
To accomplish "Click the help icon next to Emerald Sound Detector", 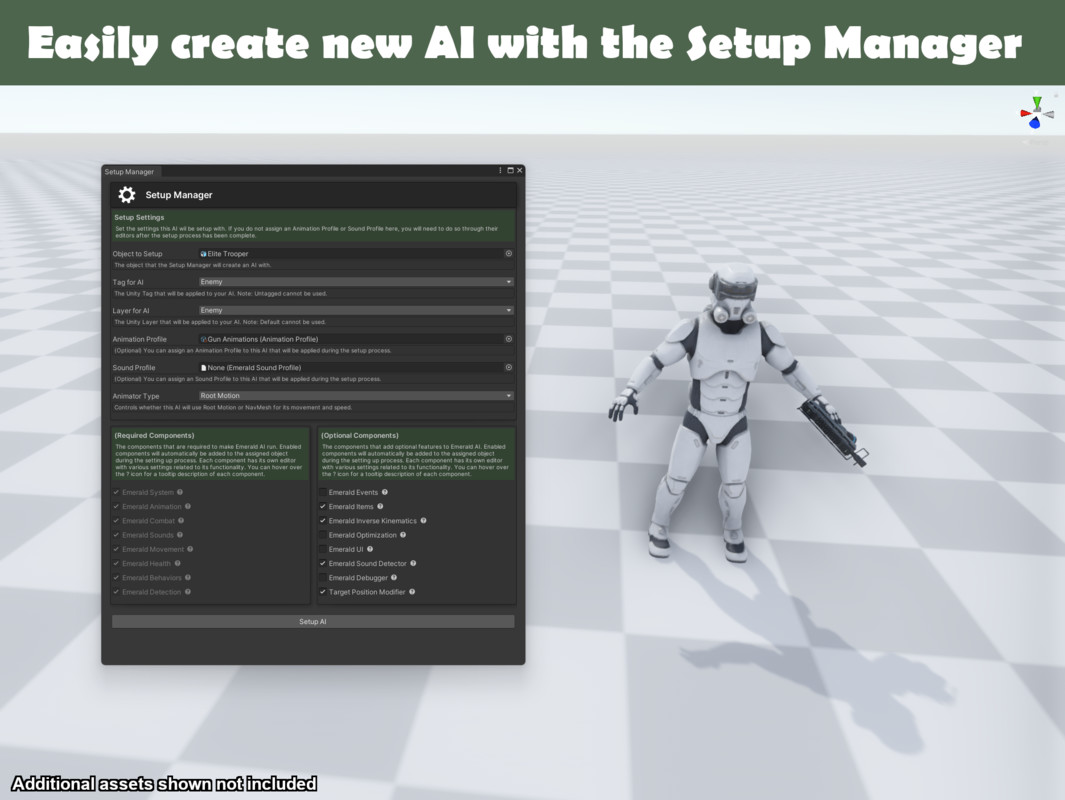I will click(x=414, y=564).
